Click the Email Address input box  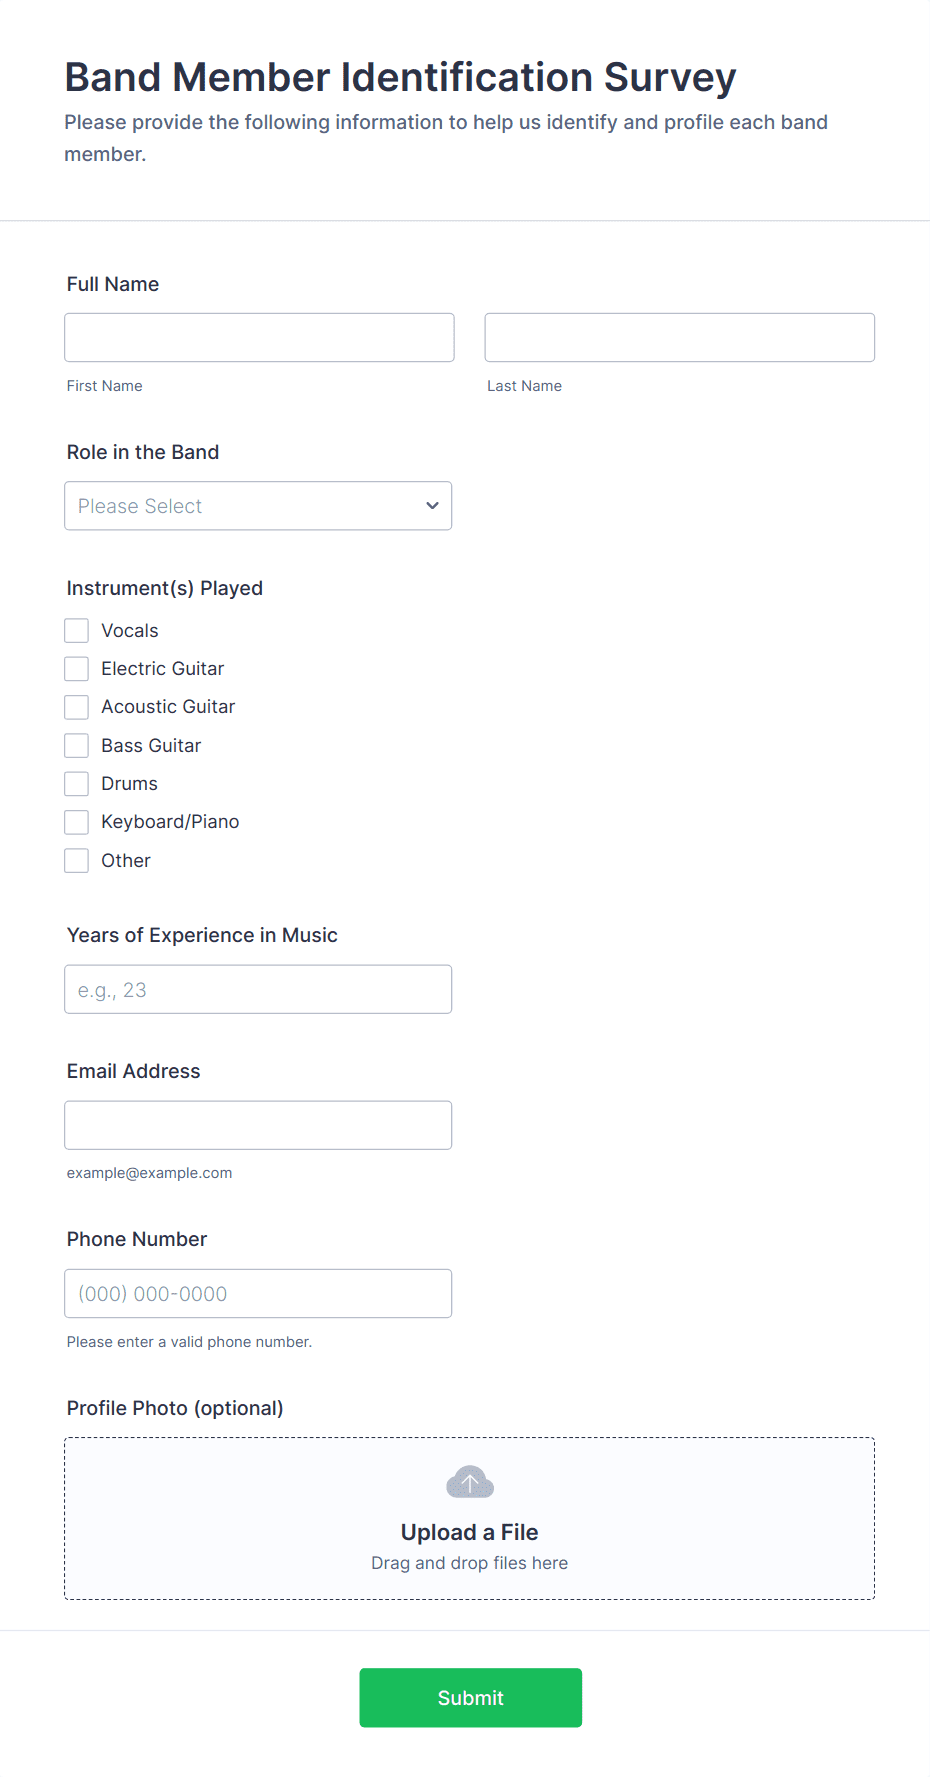pyautogui.click(x=257, y=1126)
